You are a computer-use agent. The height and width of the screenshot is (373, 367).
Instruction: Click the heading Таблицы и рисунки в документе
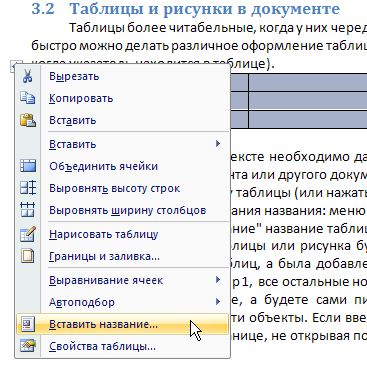pyautogui.click(x=205, y=9)
